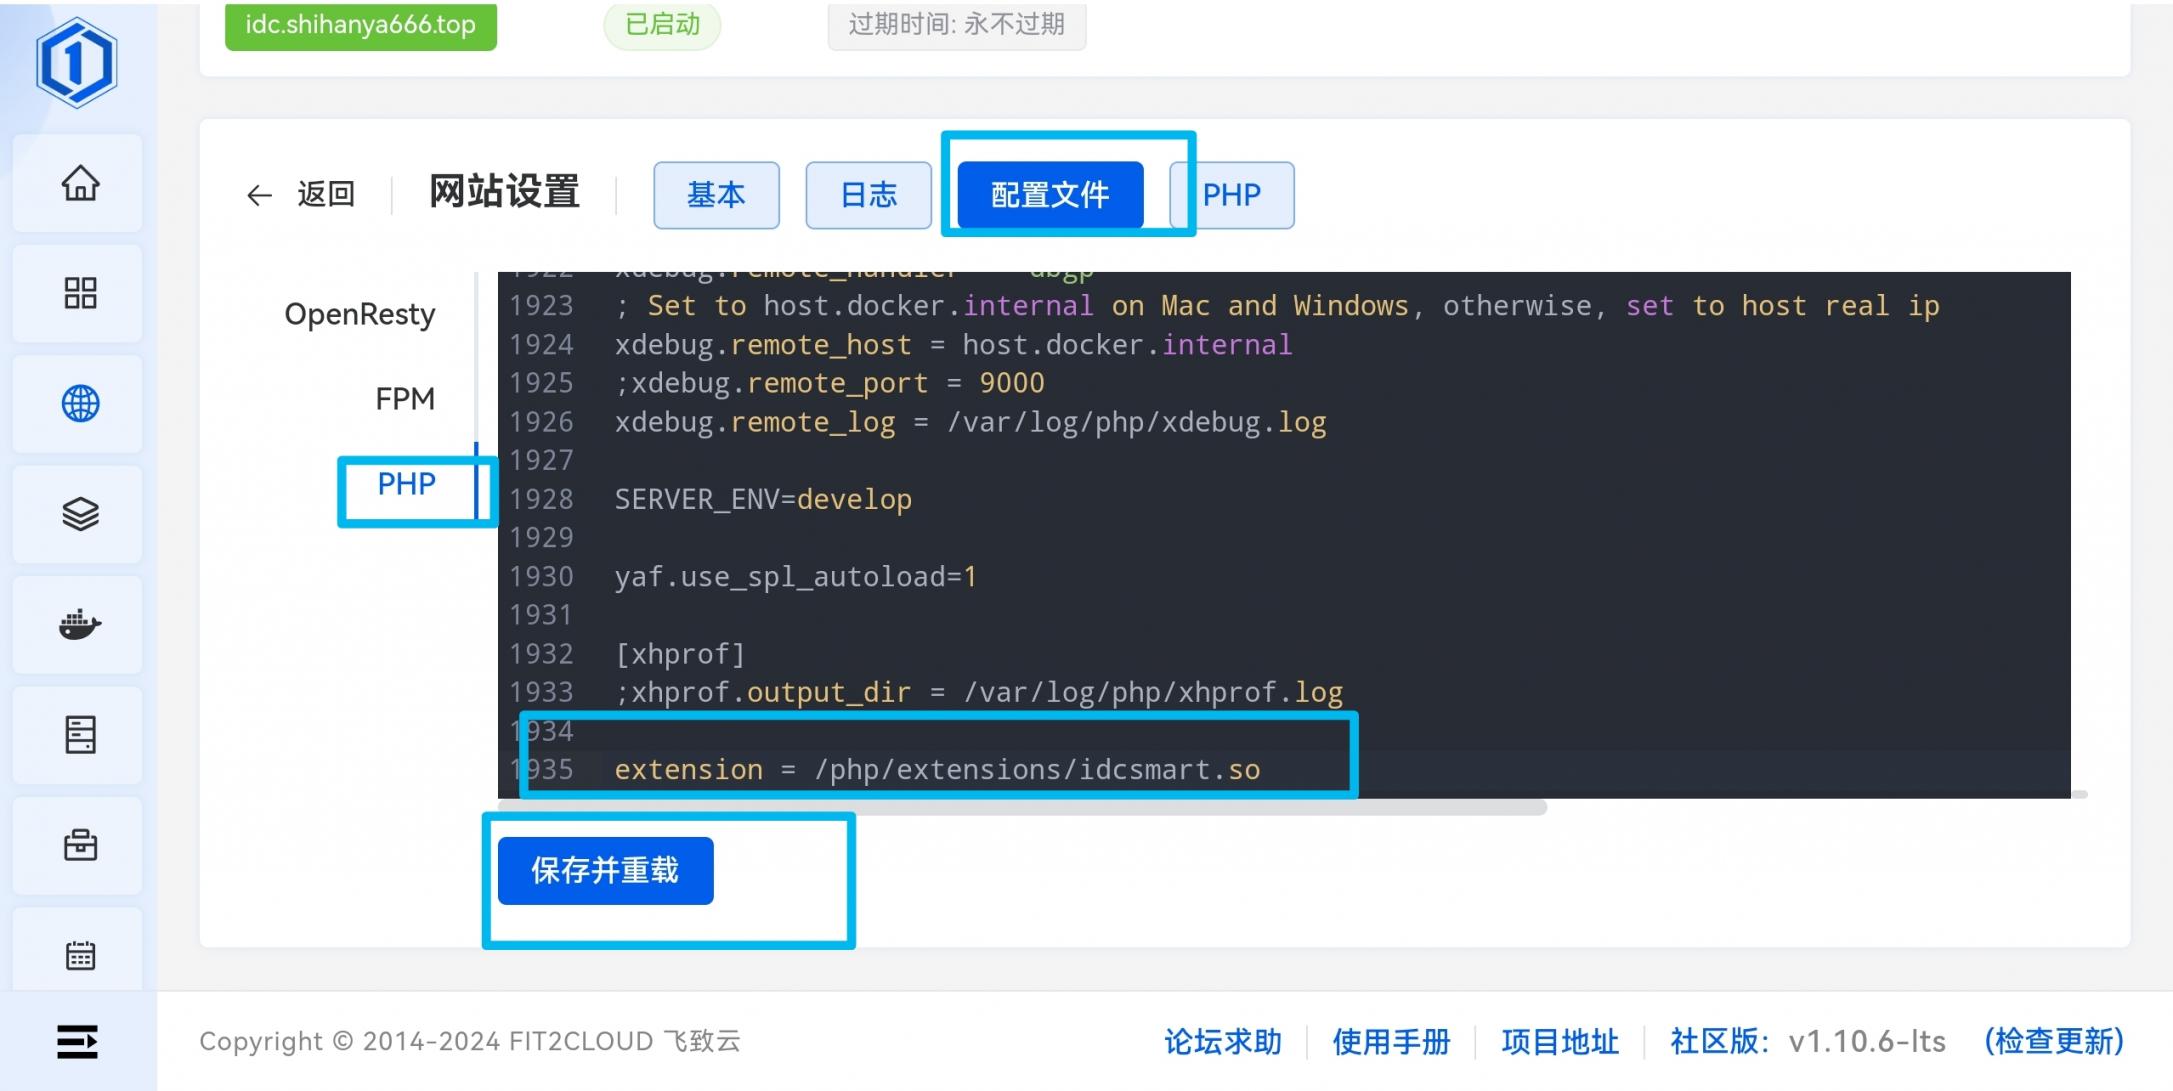Select the 配置文件 tab
This screenshot has height=1091, width=2173.
1050,195
